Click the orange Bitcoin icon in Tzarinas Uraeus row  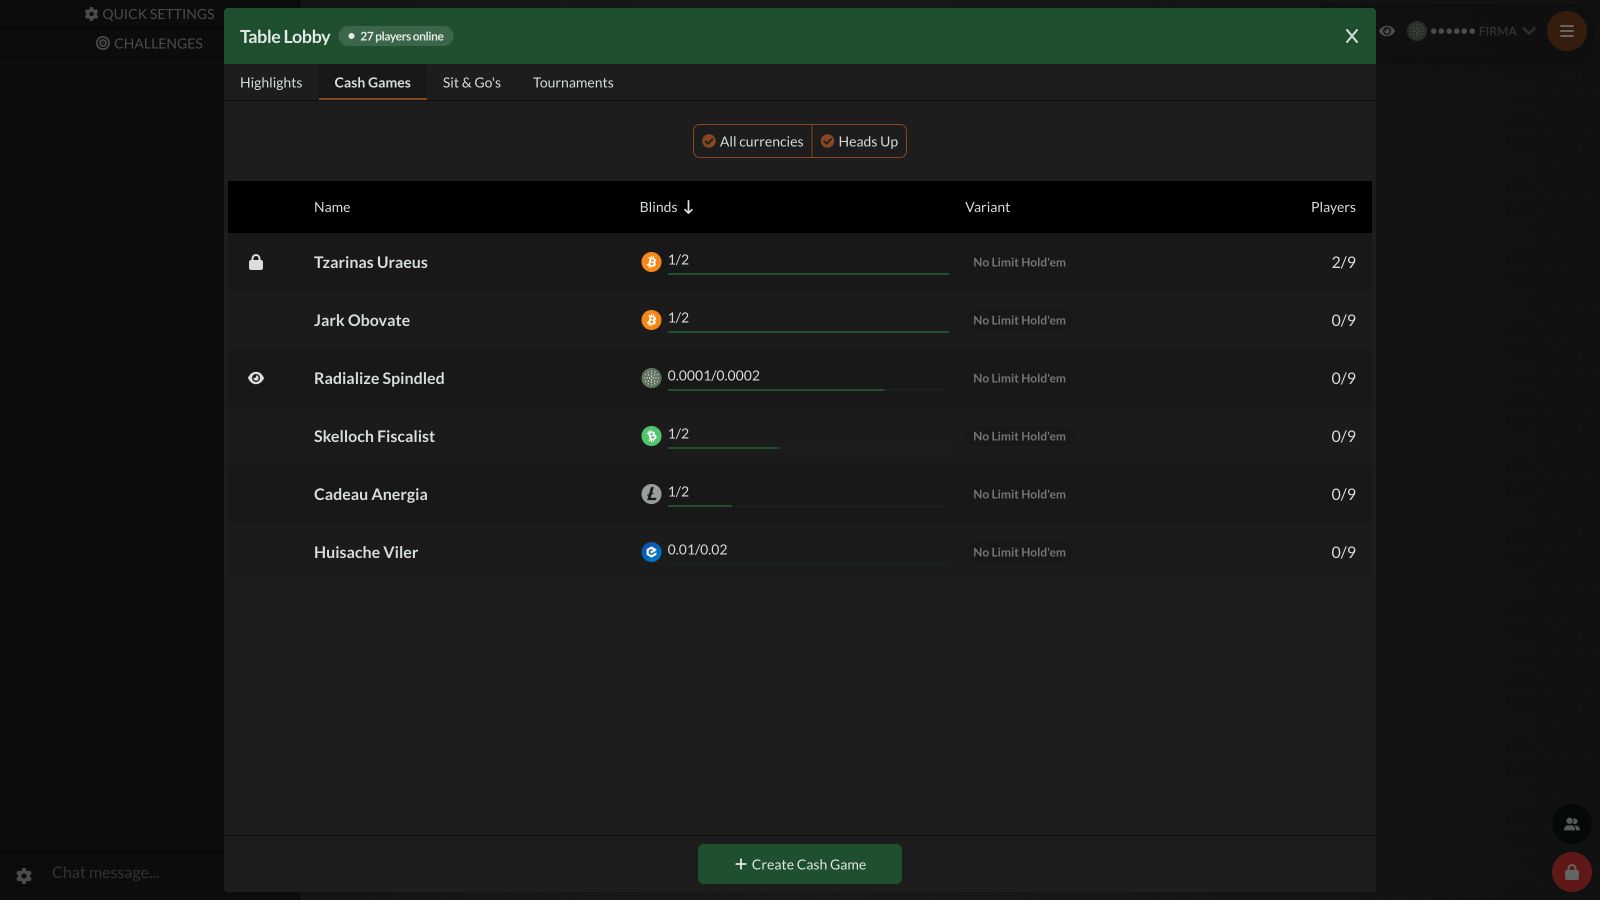[651, 262]
